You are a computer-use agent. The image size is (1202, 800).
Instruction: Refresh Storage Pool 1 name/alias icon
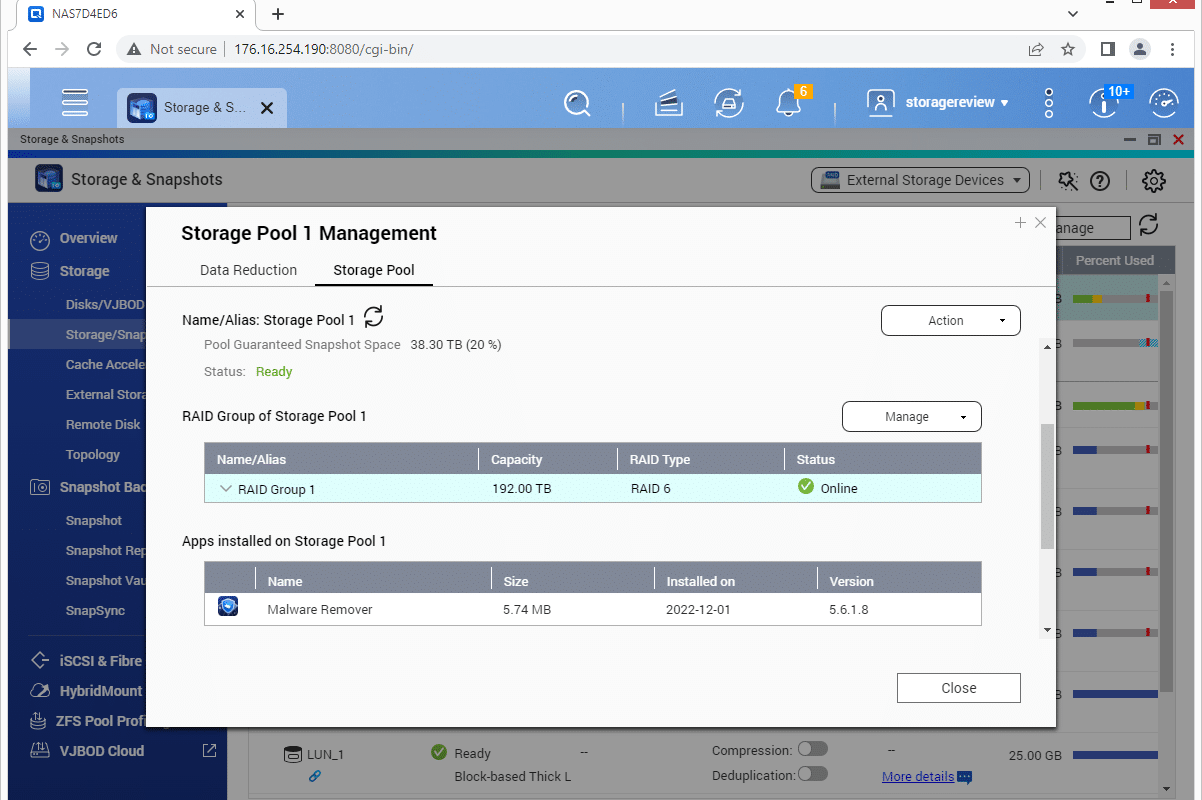point(373,317)
